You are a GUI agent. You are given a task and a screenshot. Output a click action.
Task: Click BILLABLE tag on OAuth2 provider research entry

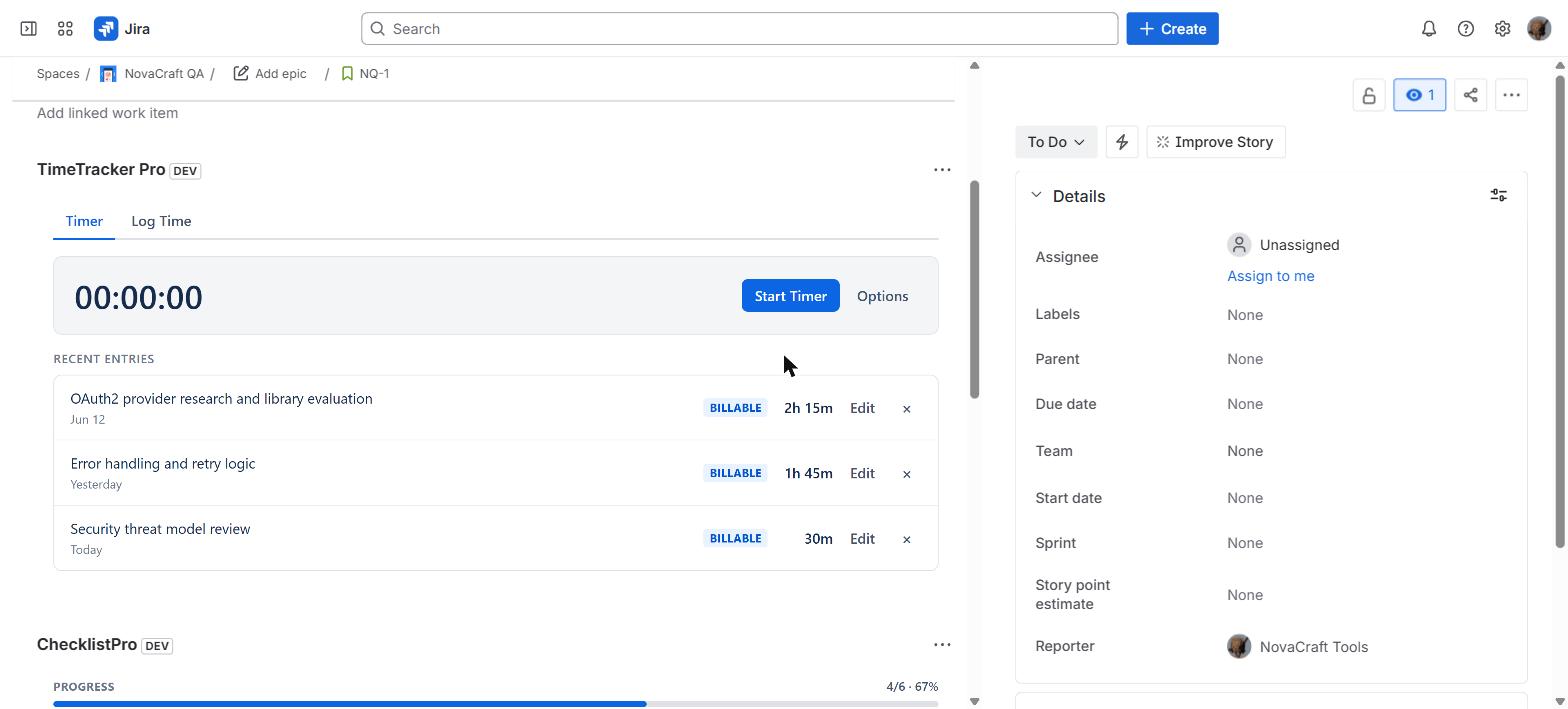coord(735,408)
